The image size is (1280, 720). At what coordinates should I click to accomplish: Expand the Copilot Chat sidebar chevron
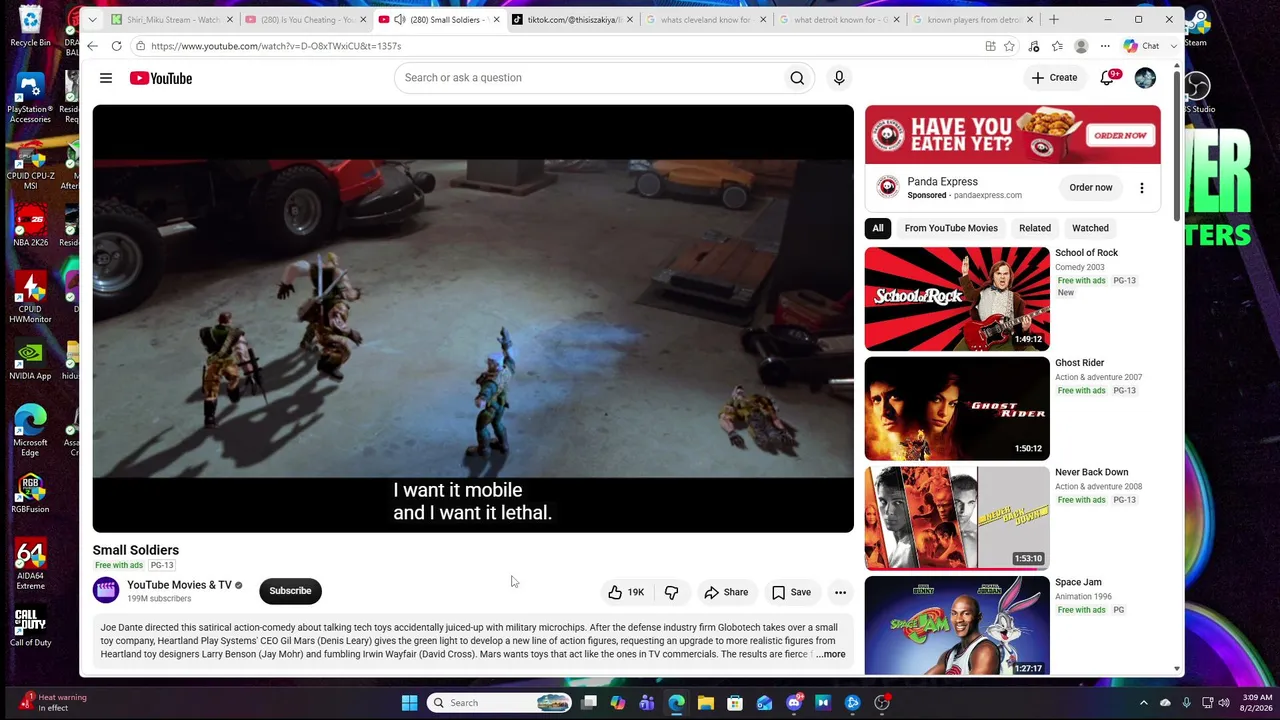tap(1174, 46)
